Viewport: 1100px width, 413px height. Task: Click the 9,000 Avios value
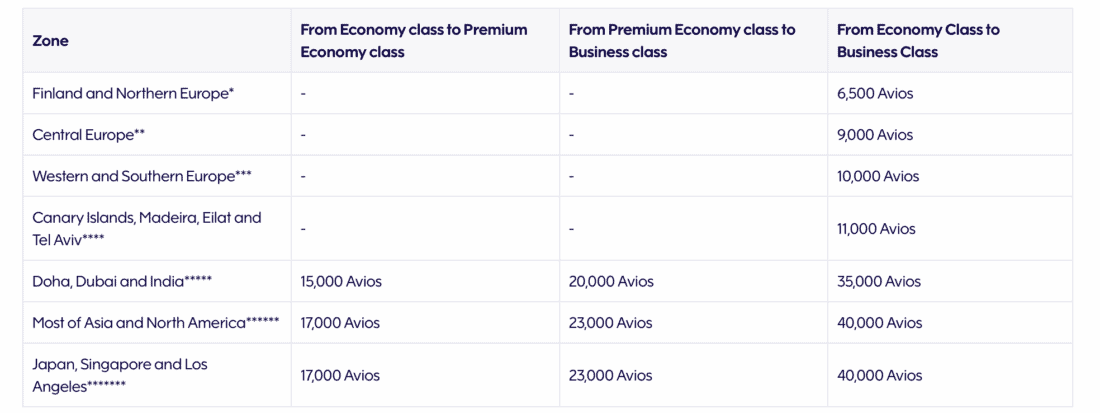[x=875, y=135]
